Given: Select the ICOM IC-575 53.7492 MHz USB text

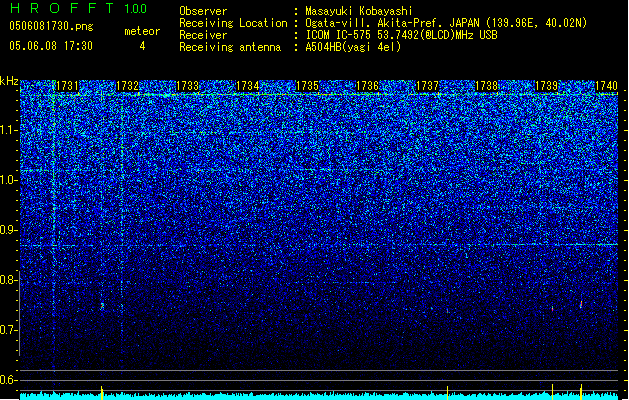Looking at the screenshot, I should (x=401, y=35).
